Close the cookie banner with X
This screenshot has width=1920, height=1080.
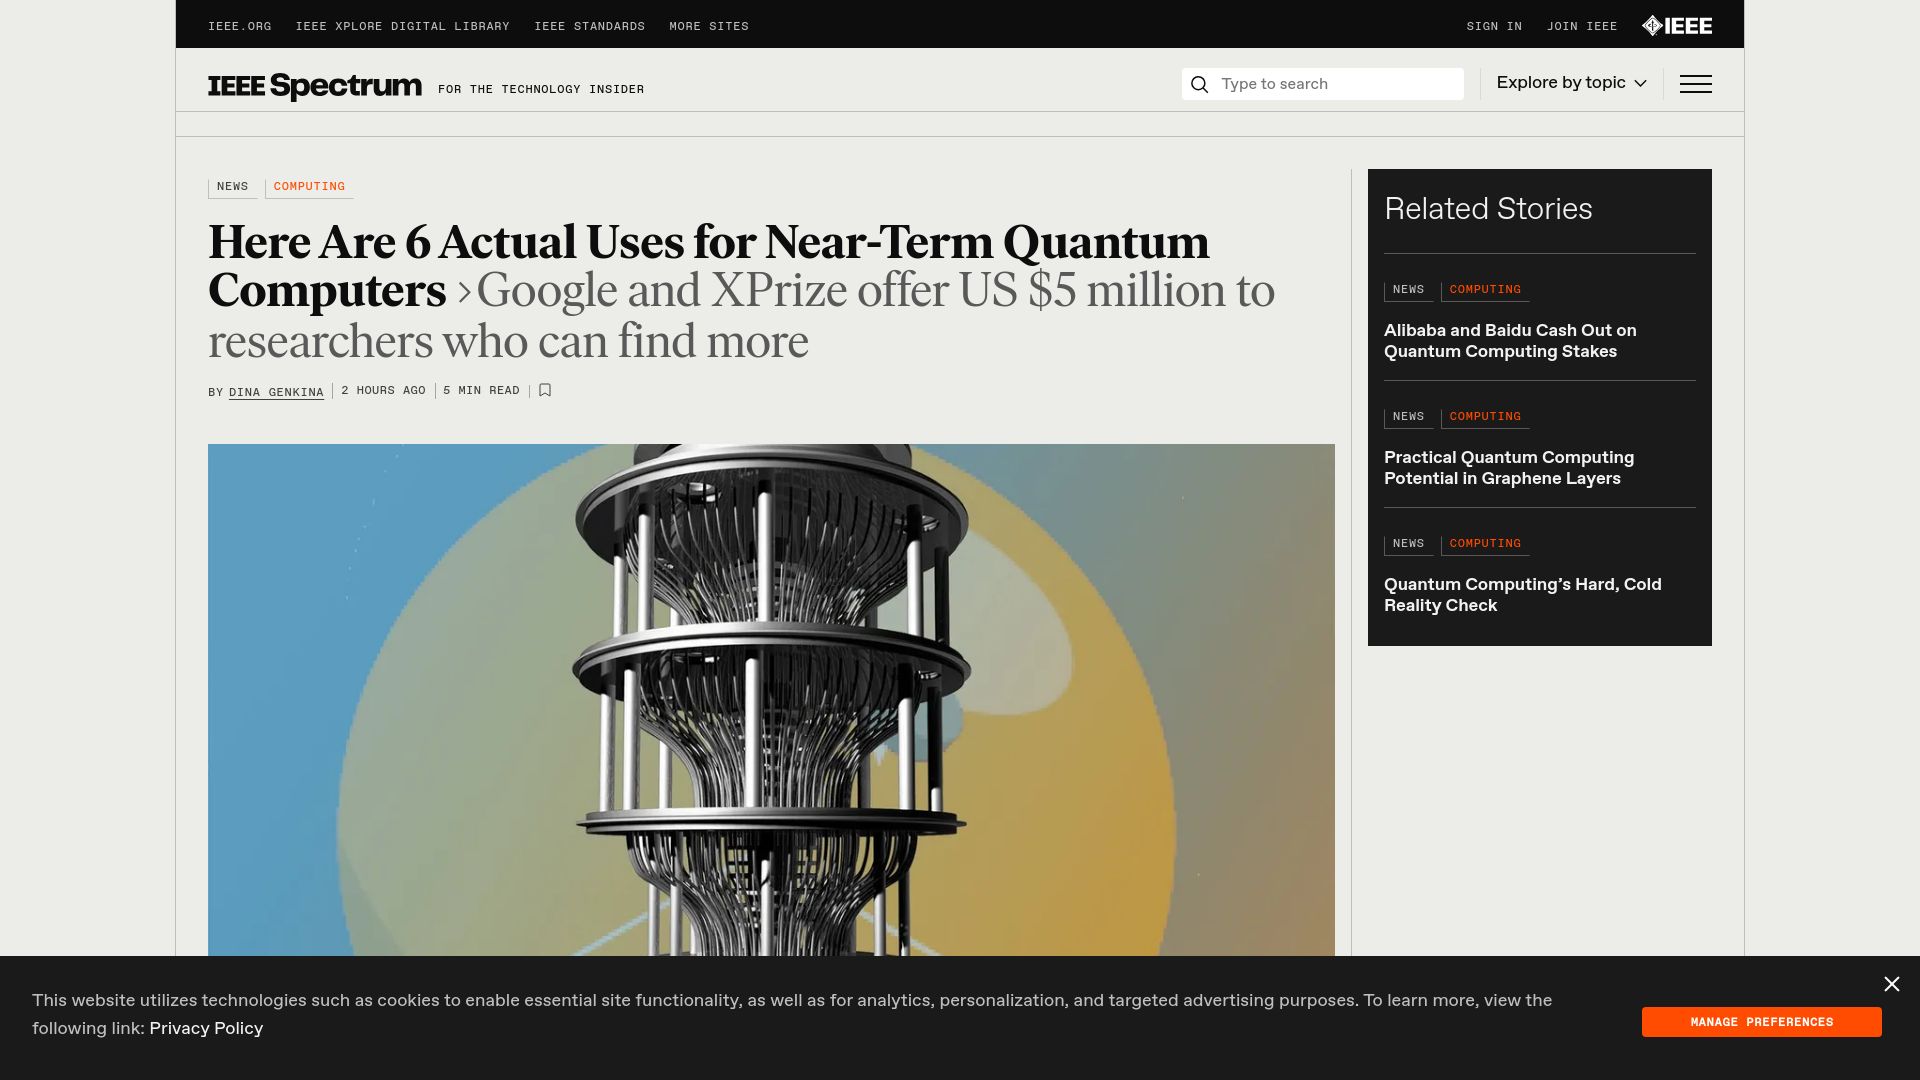[1891, 984]
